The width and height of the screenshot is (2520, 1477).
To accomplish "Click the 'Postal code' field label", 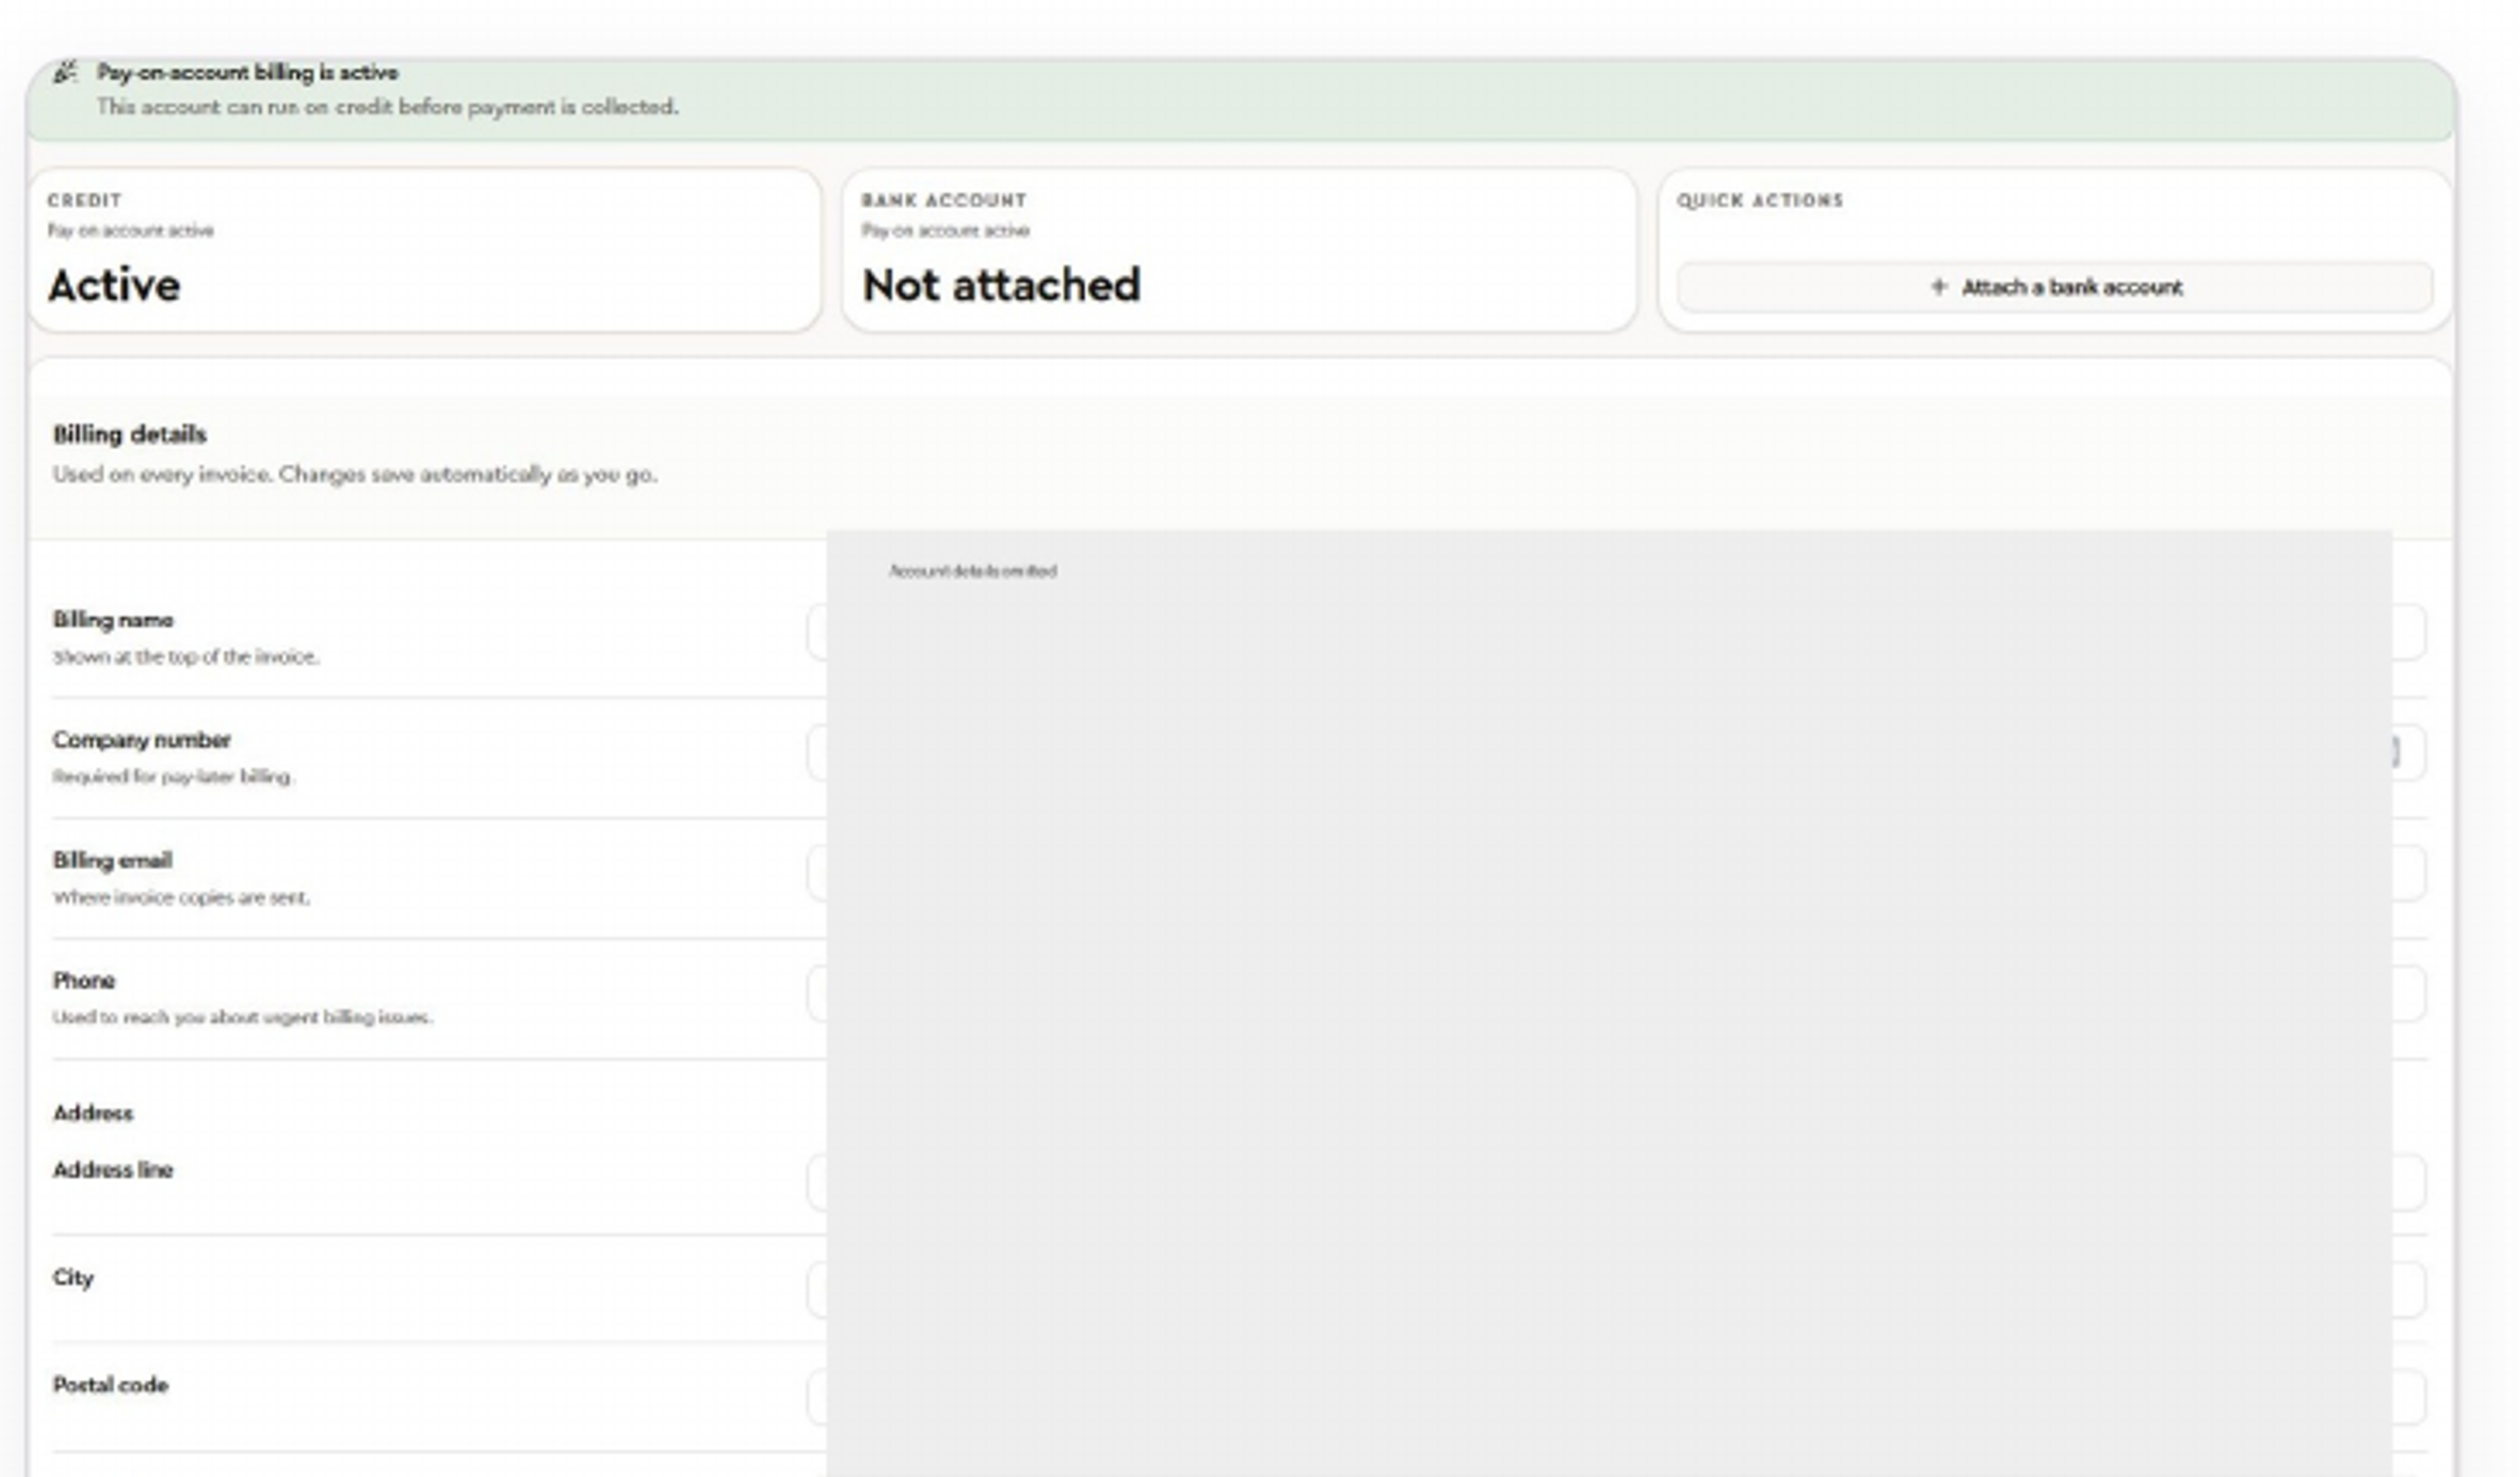I will point(111,1385).
